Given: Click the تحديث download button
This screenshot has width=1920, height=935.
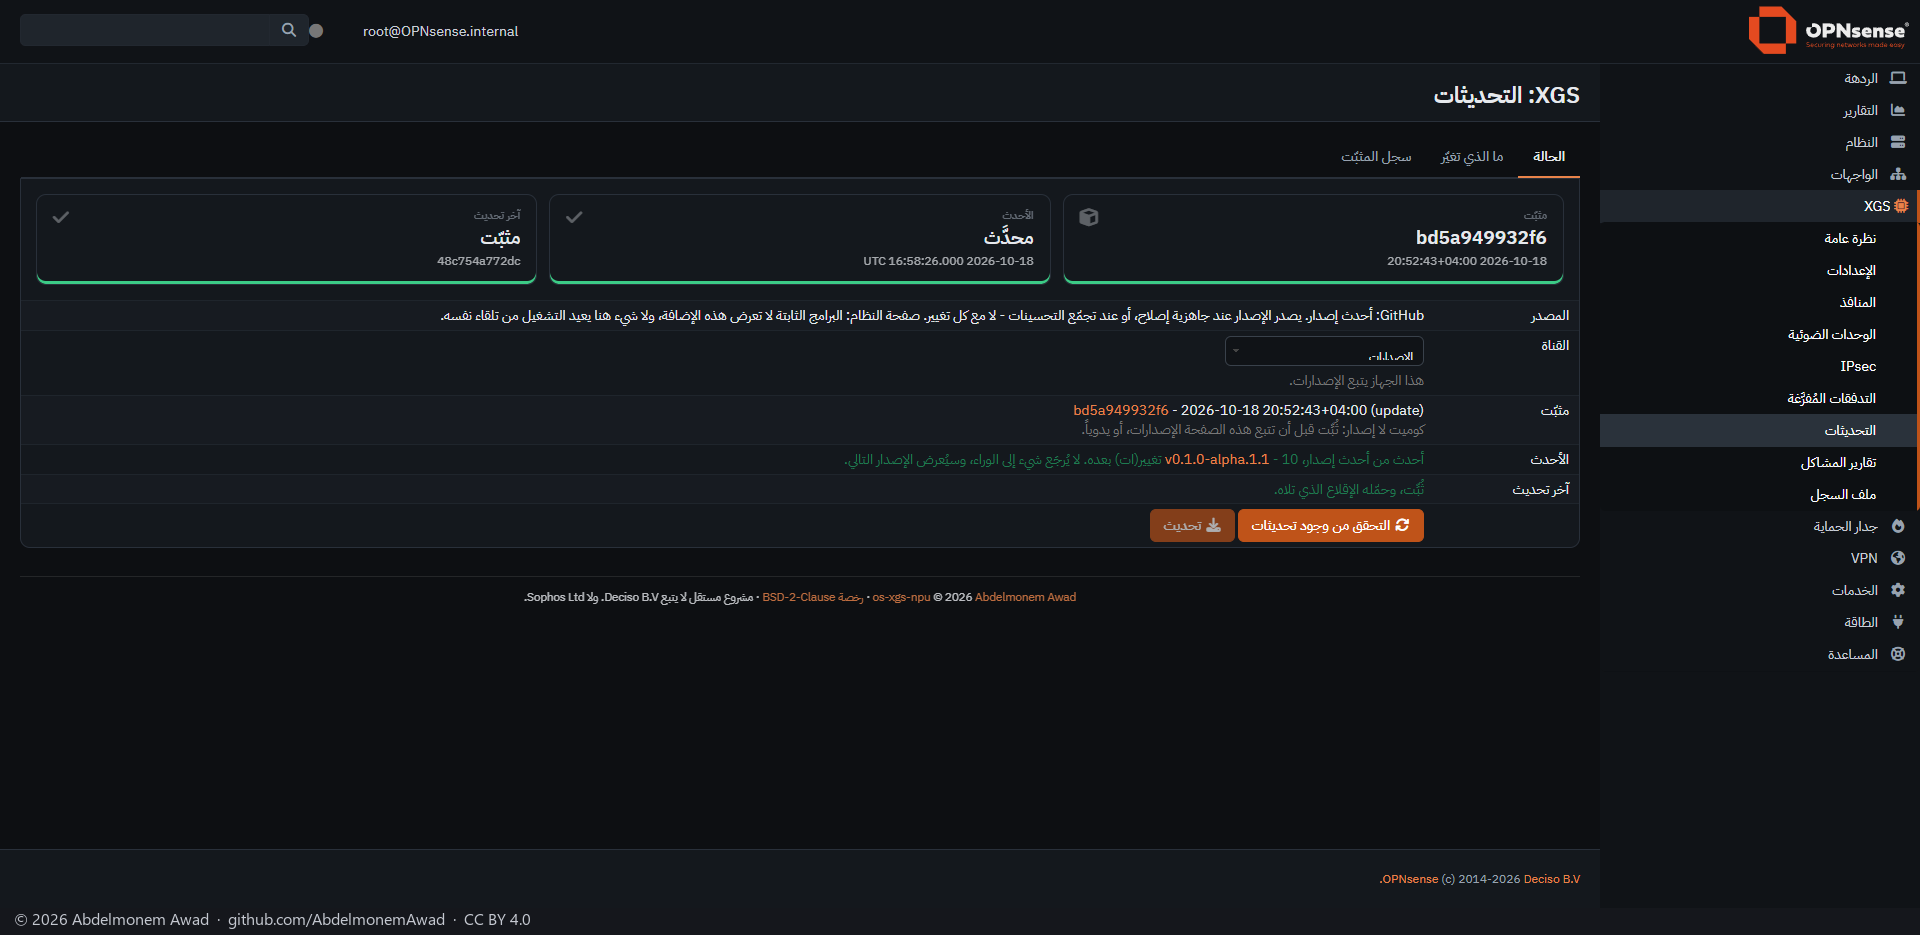Looking at the screenshot, I should coord(1192,526).
